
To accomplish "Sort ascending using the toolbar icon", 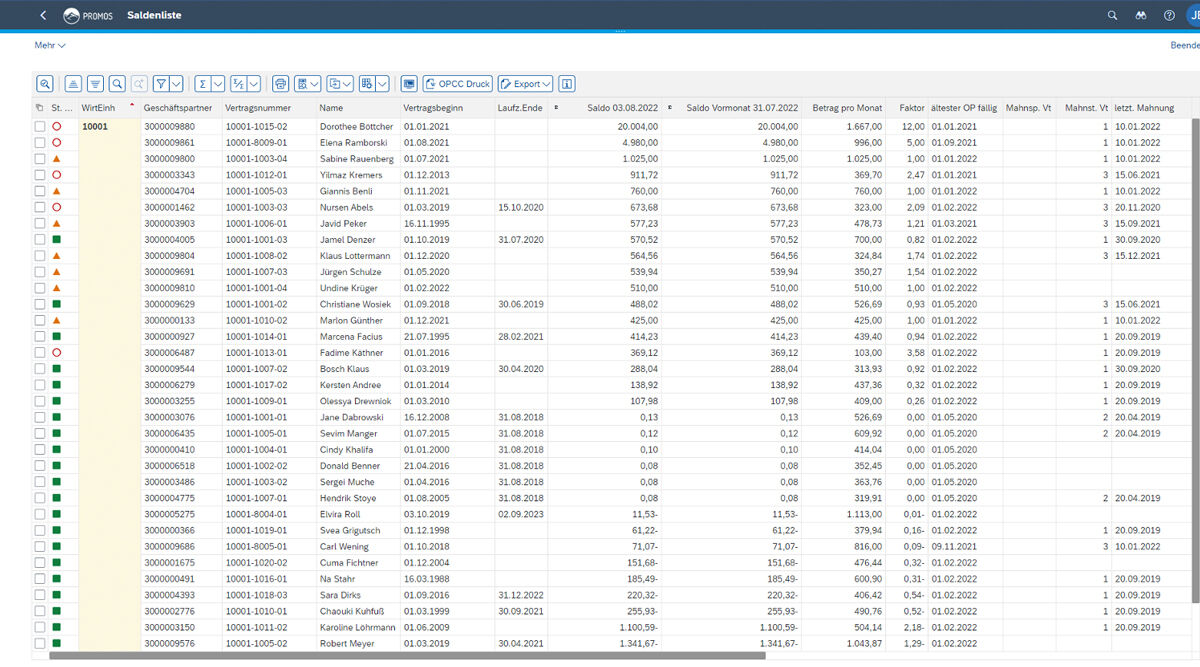I will 73,84.
